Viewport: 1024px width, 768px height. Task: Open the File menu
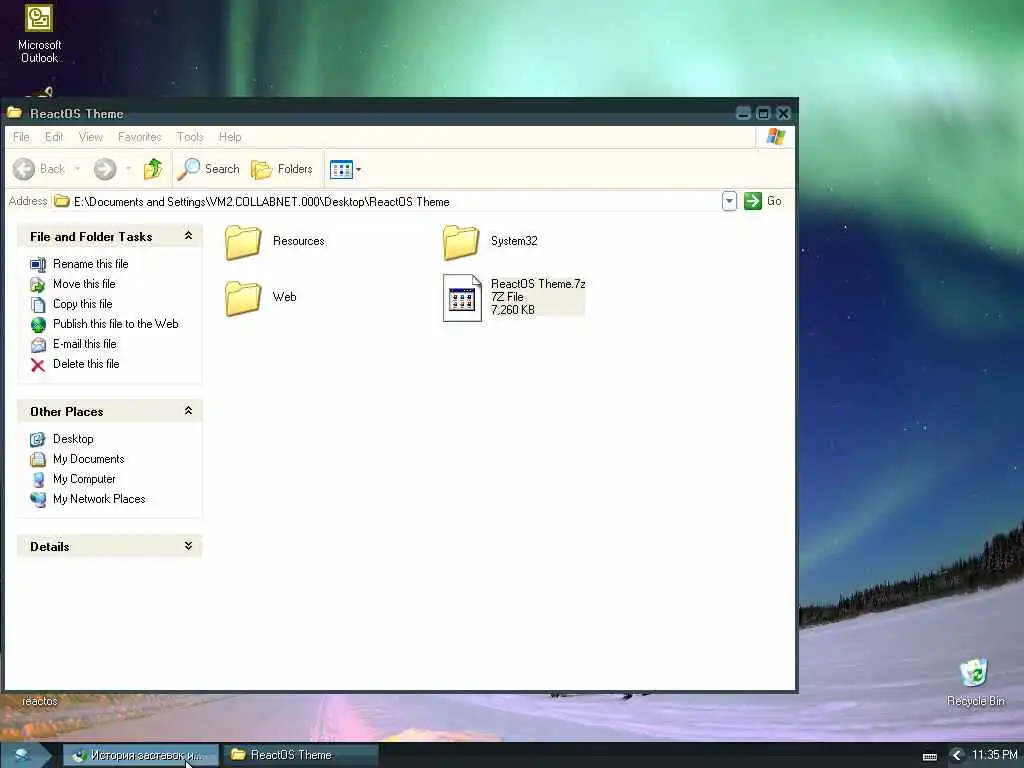[x=22, y=136]
